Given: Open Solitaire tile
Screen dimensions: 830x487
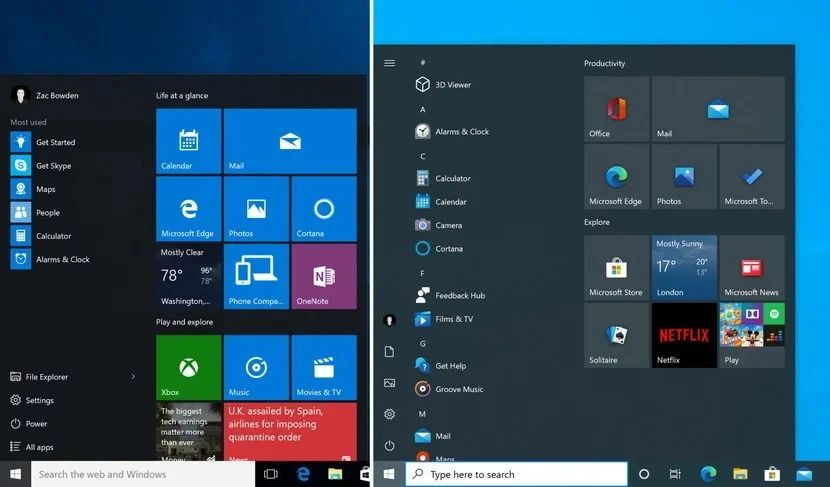Looking at the screenshot, I should pos(617,335).
